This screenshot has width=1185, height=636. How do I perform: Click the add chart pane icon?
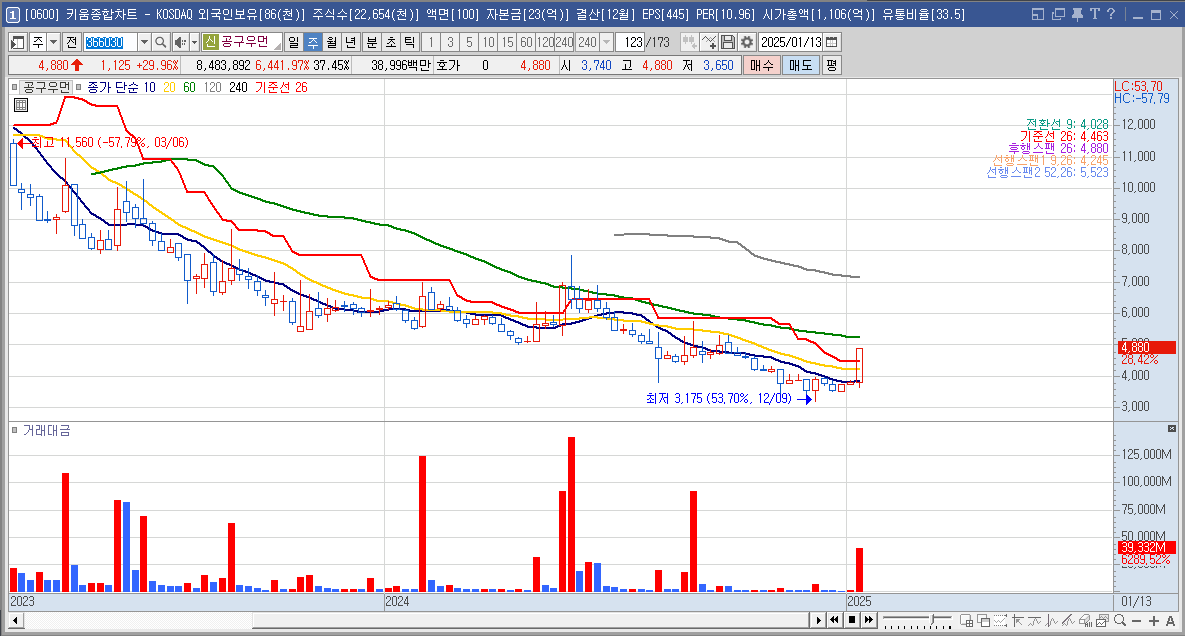(x=967, y=621)
